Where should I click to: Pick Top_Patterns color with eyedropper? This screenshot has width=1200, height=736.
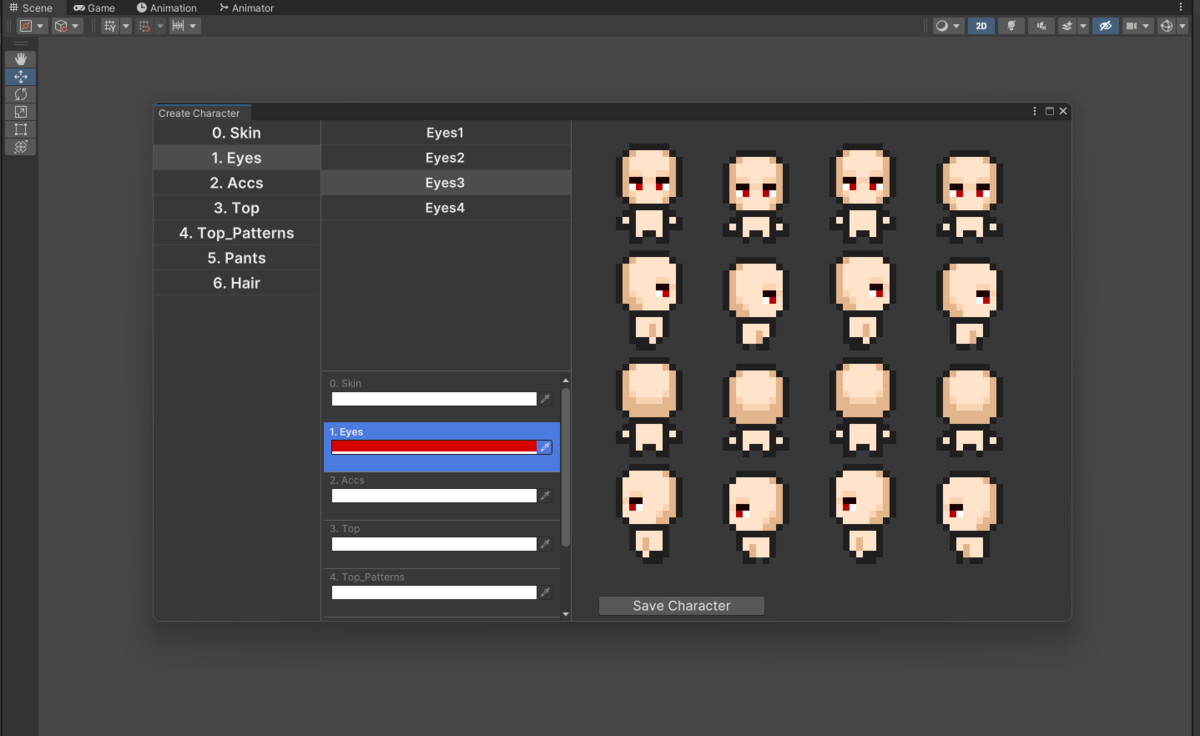[x=545, y=593]
